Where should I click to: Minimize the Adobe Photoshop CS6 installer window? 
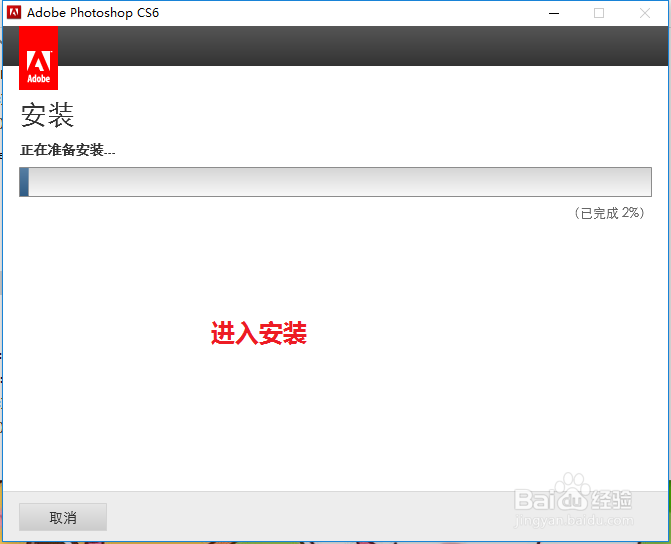point(554,13)
